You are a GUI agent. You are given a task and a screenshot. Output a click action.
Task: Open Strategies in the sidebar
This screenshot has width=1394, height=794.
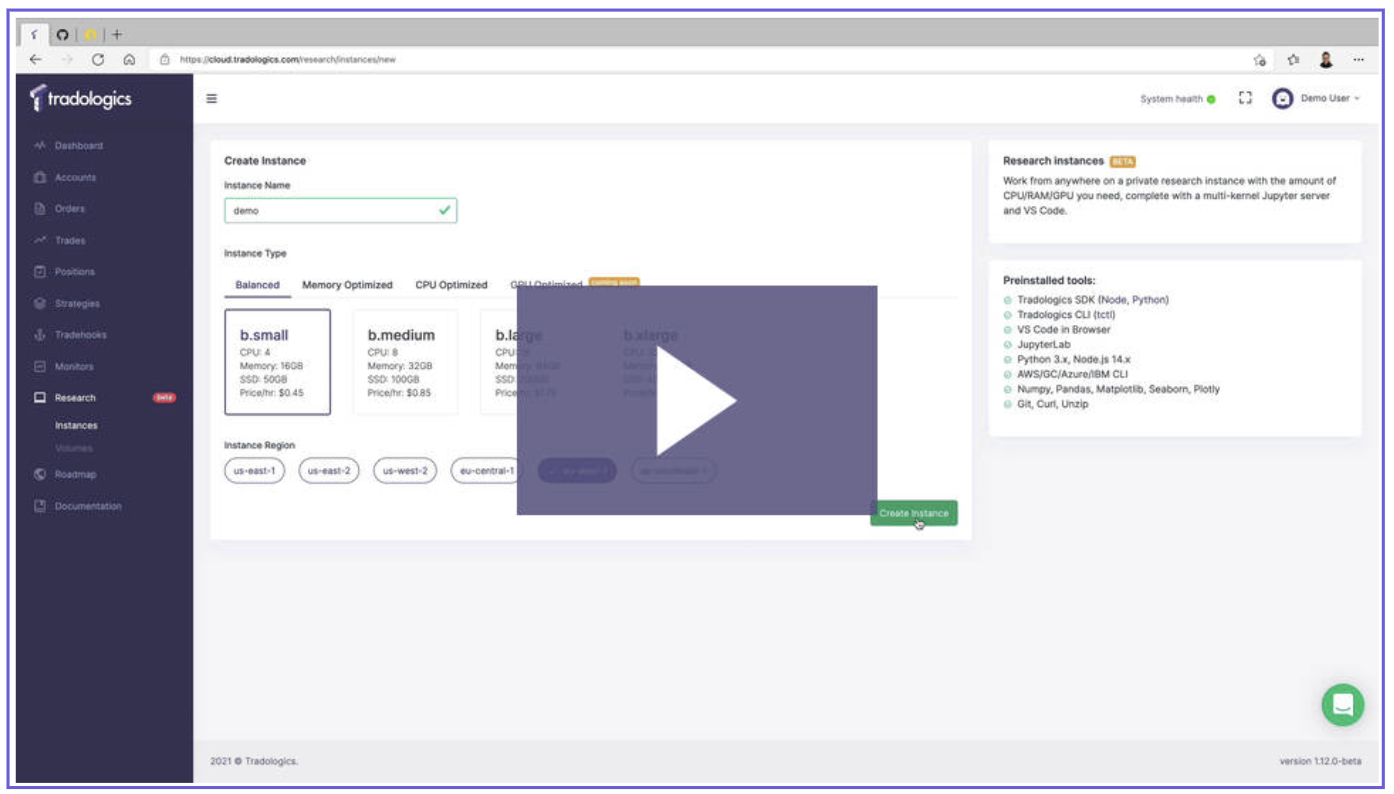pos(77,304)
